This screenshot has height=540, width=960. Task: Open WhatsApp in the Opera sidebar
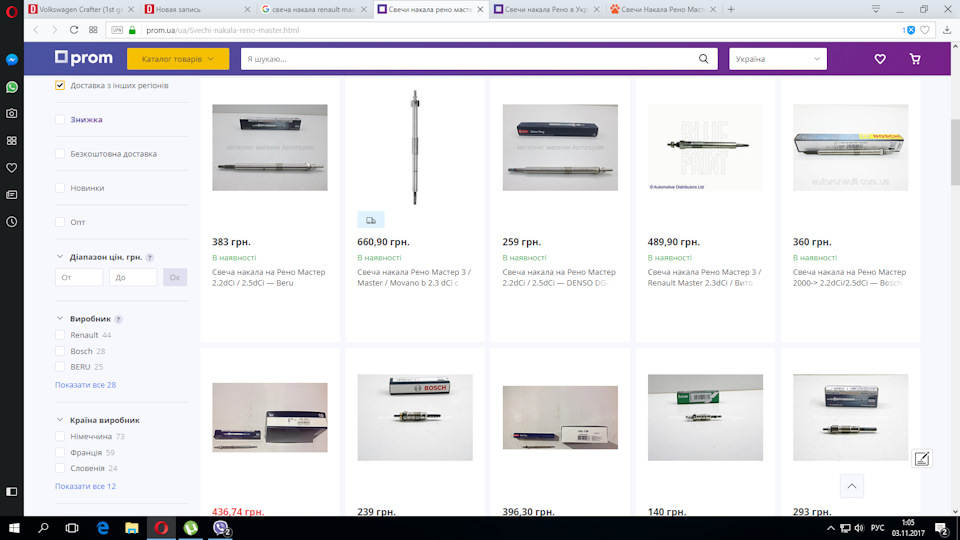coord(12,87)
